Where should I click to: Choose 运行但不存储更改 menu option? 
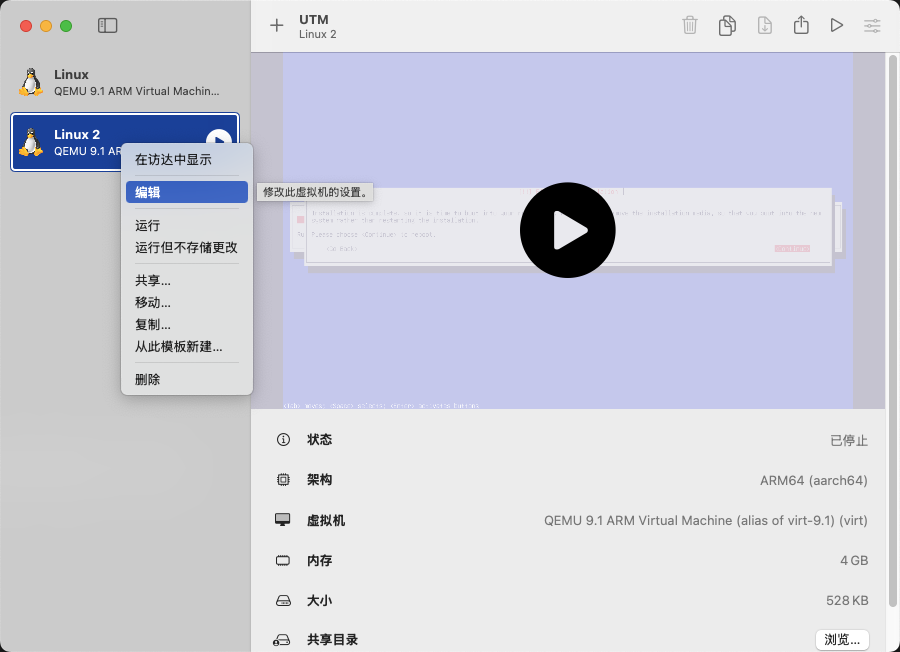coord(184,247)
